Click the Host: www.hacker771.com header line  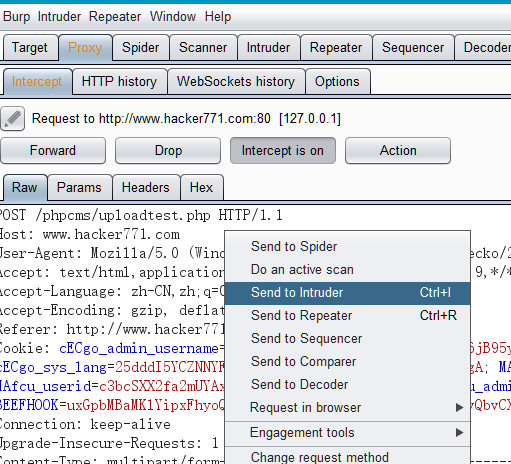pos(89,235)
